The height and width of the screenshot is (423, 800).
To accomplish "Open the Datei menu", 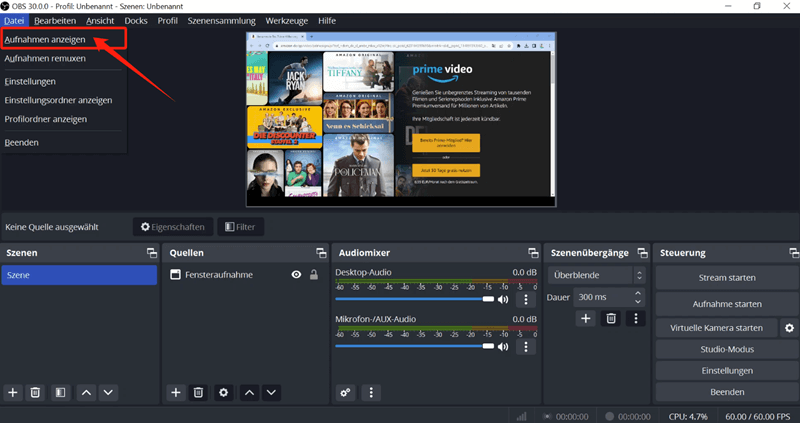I will point(14,20).
